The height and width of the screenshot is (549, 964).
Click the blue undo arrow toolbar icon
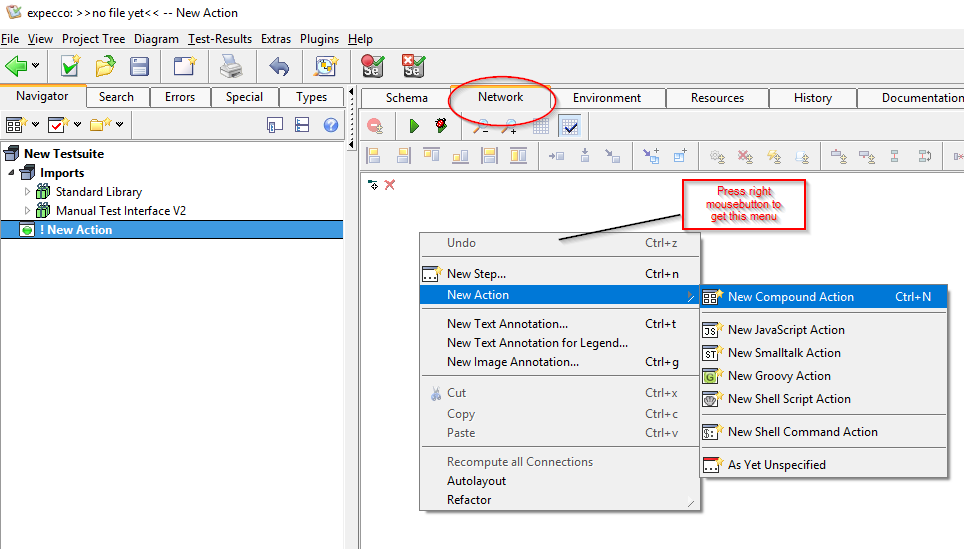pyautogui.click(x=279, y=67)
